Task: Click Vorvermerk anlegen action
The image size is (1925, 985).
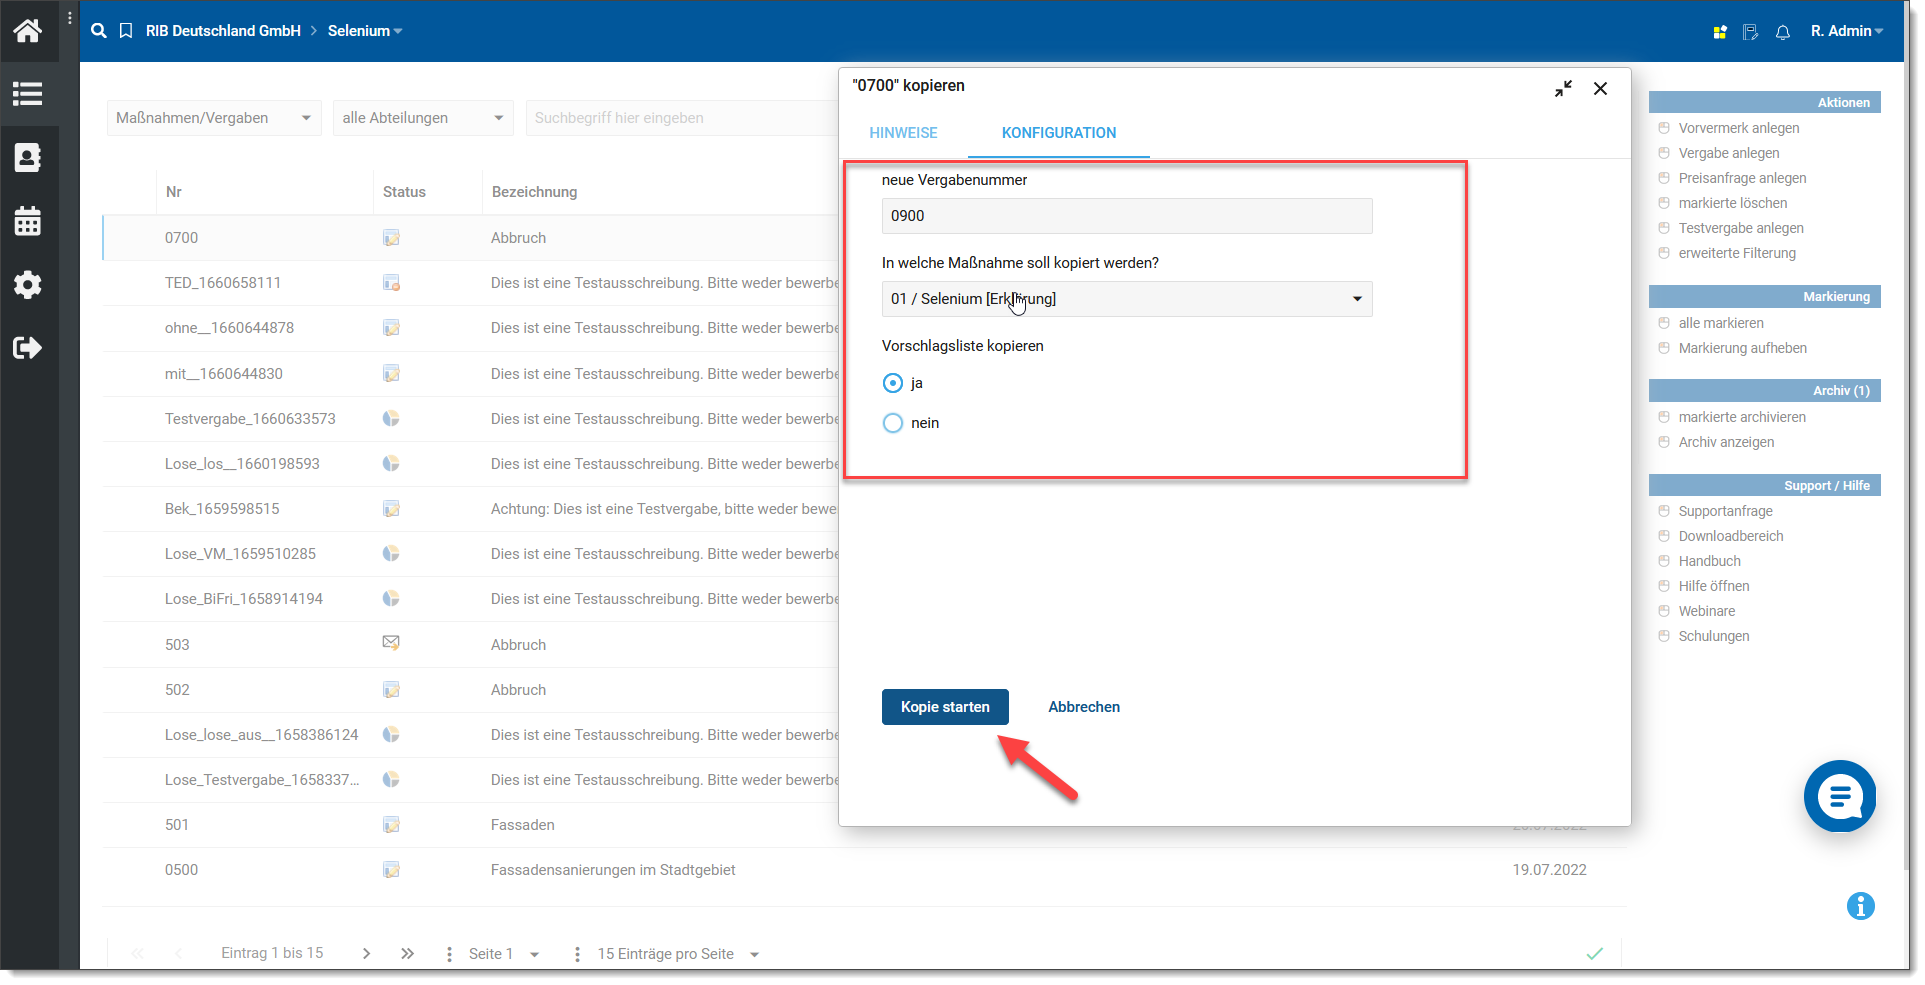Action: pos(1739,128)
